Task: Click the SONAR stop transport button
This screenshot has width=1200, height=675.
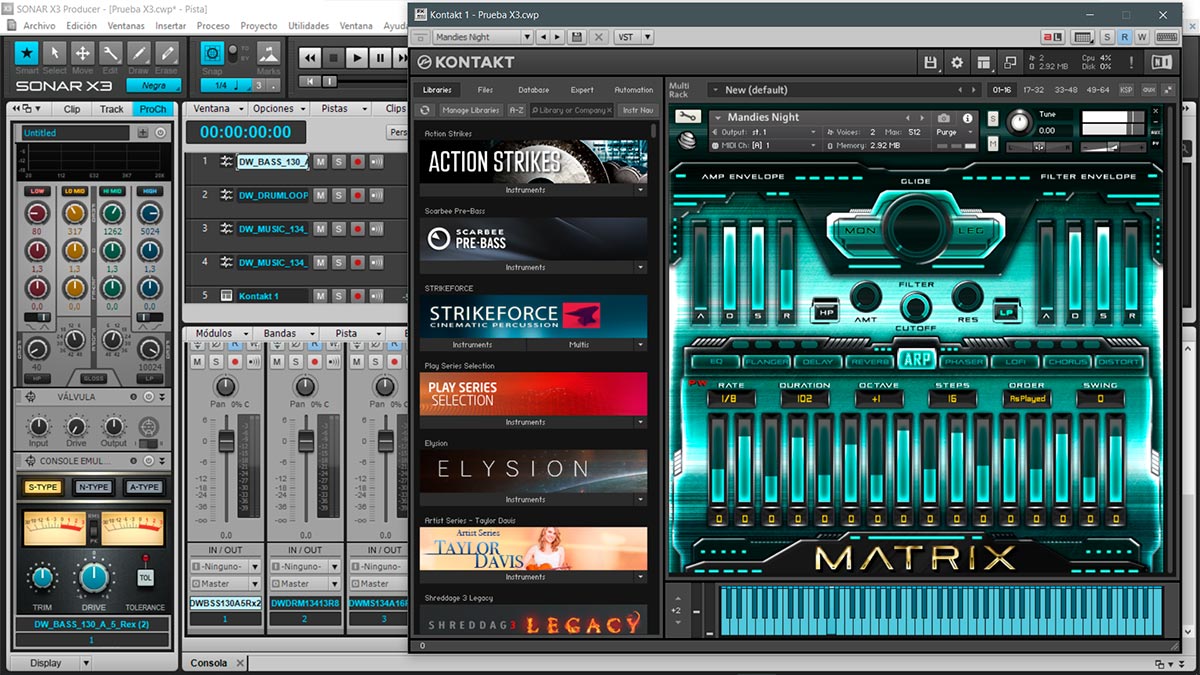Action: pyautogui.click(x=334, y=59)
